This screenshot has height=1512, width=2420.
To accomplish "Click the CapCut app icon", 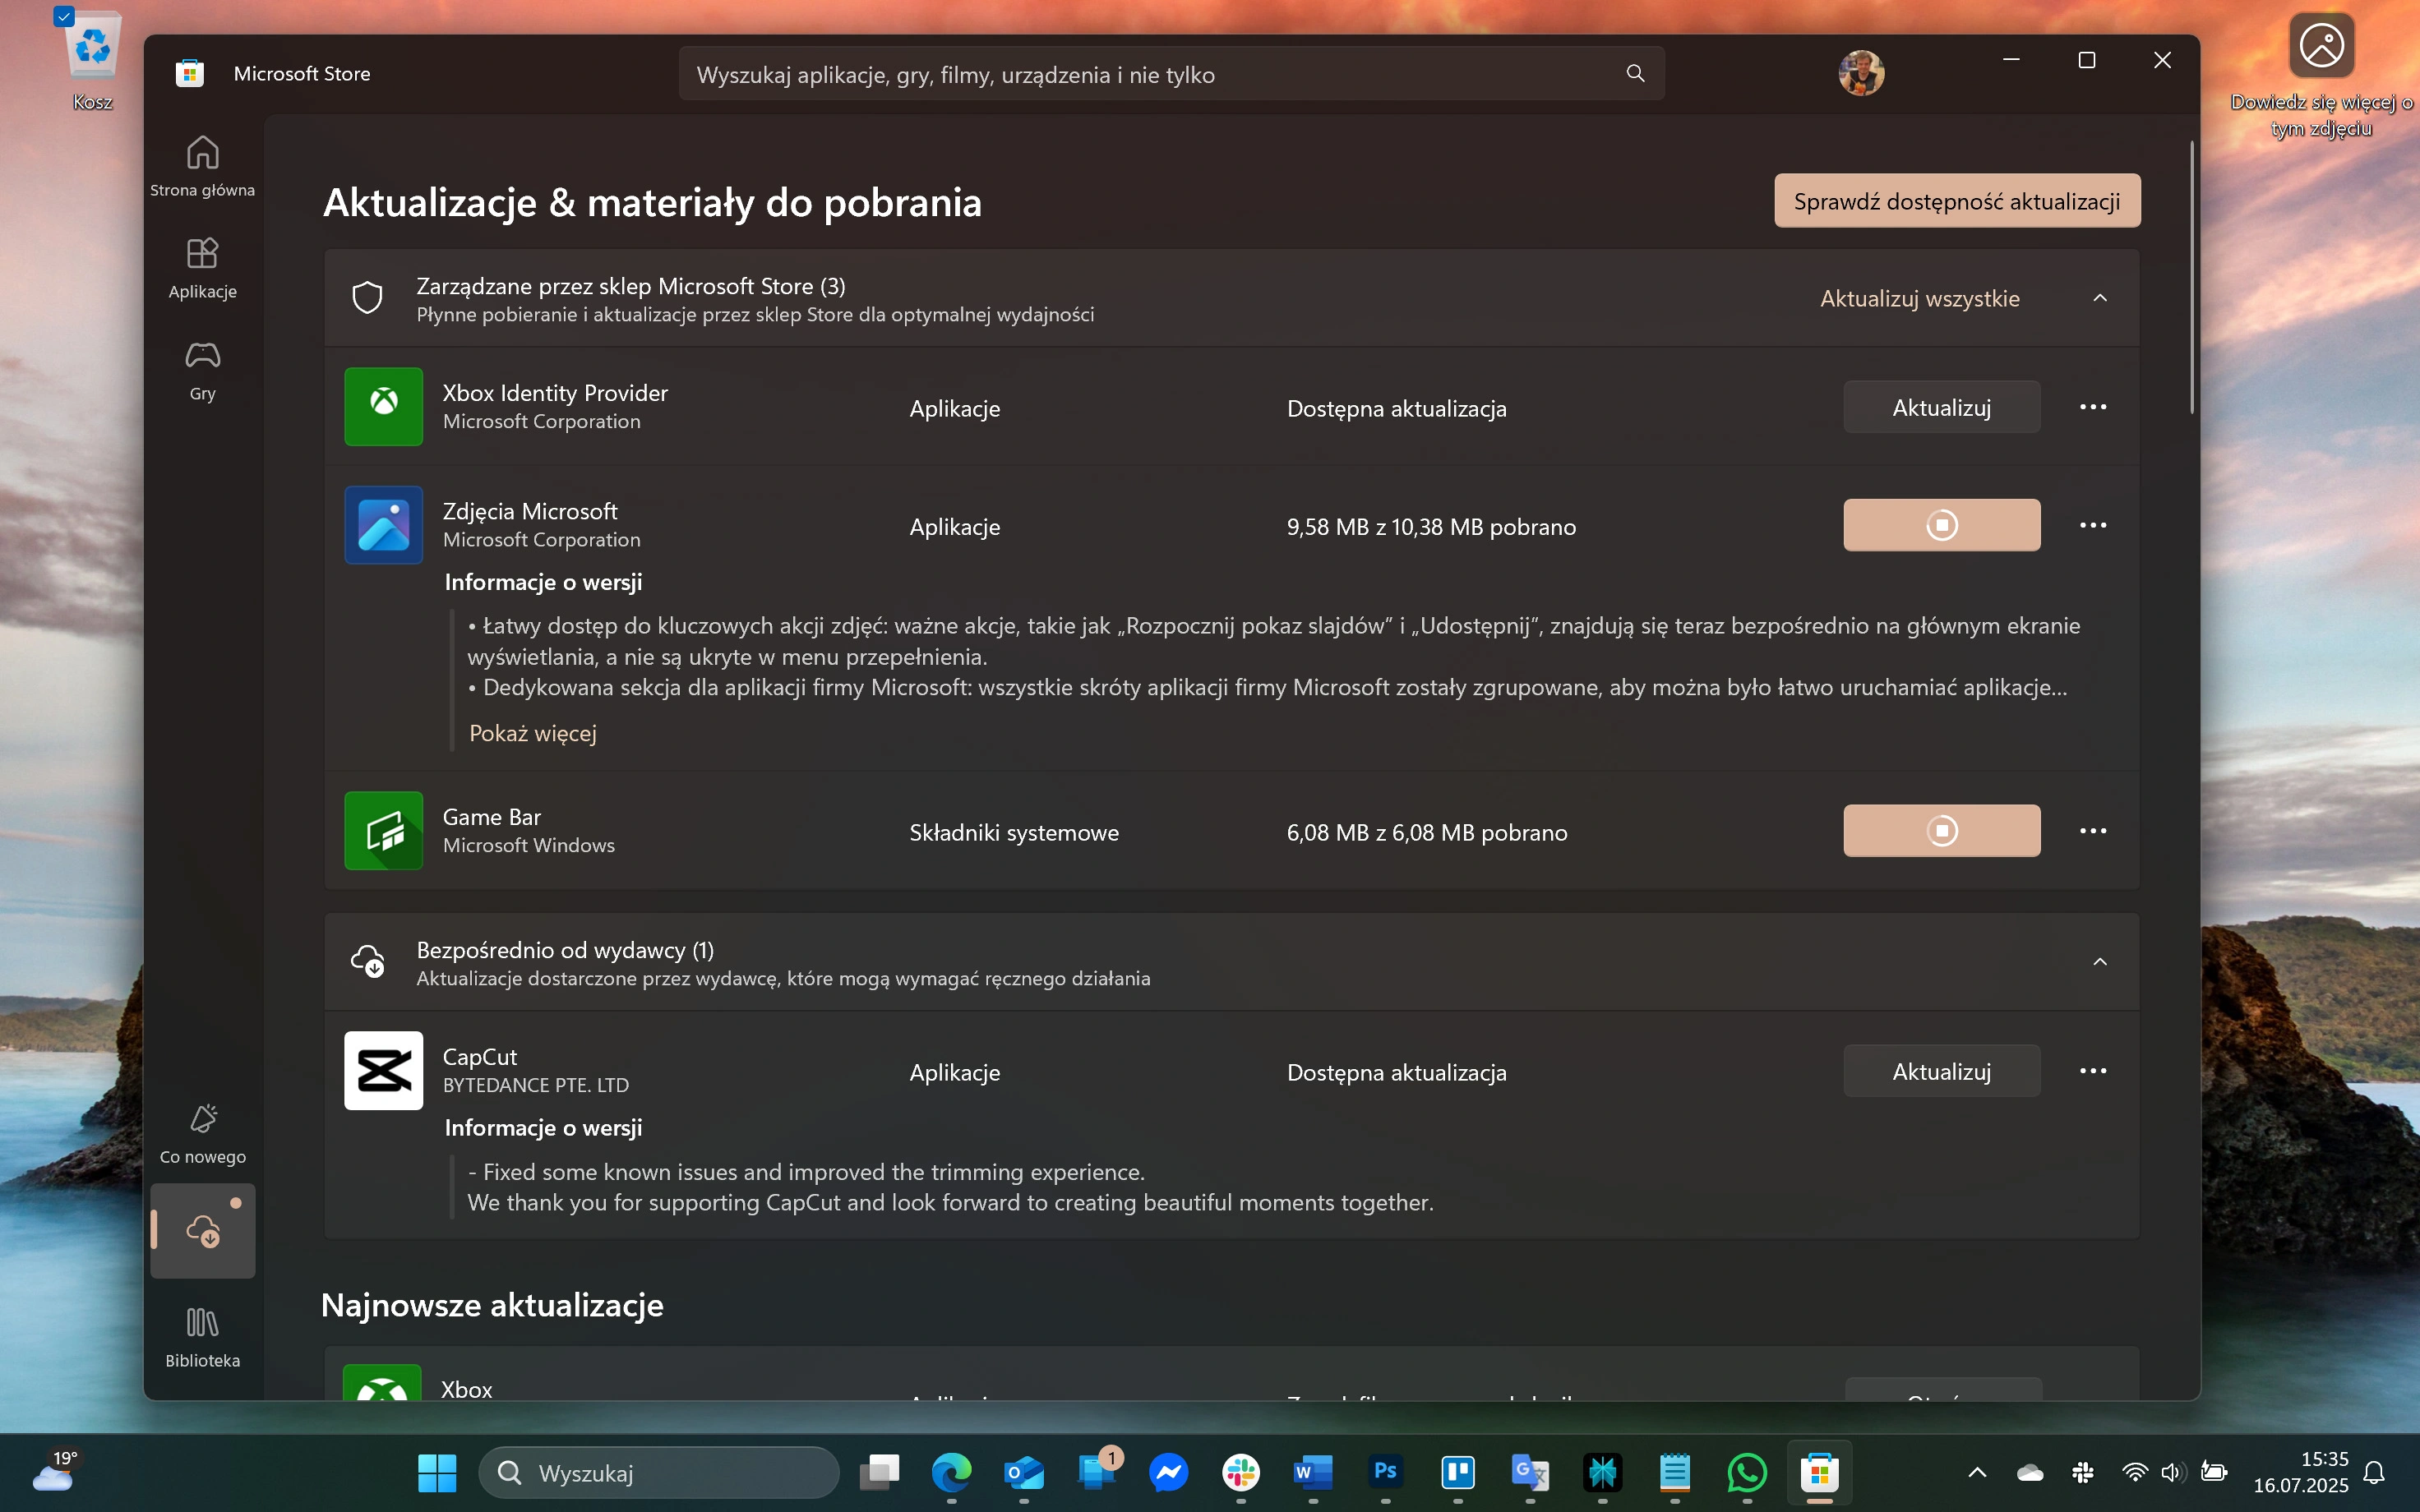I will (384, 1071).
